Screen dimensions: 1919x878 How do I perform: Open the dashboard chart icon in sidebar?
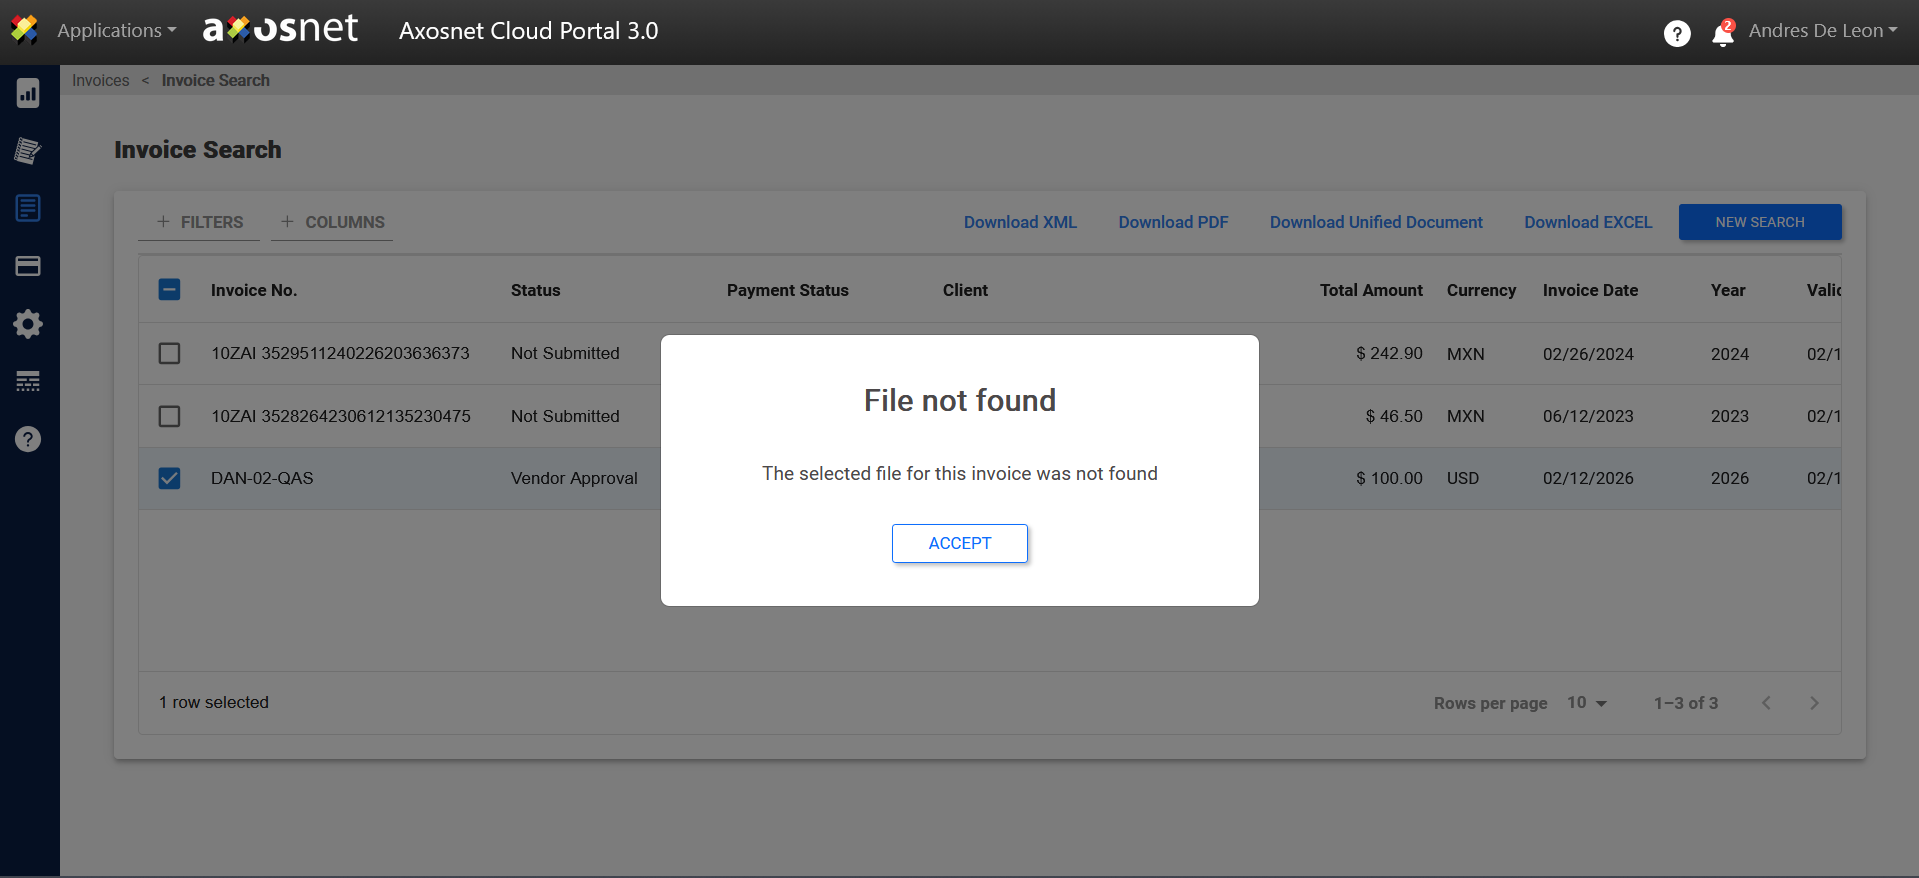28,94
